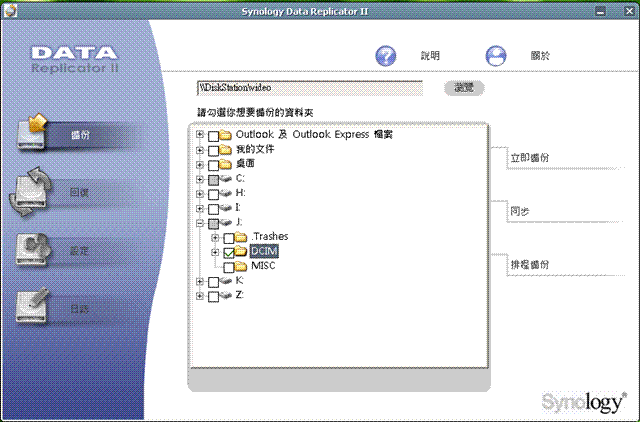Check the I: drive checkbox
The width and height of the screenshot is (640, 422).
213,209
